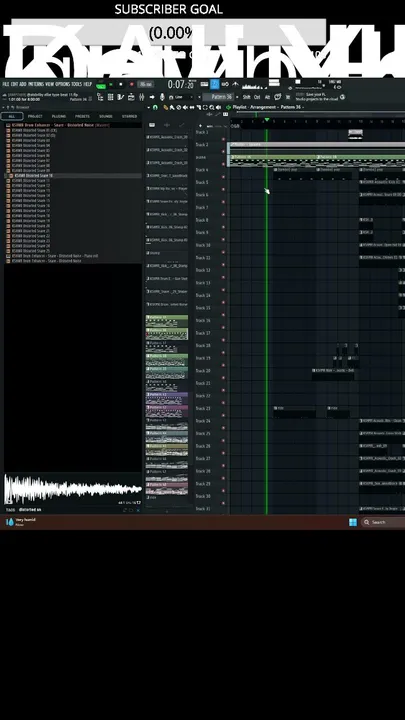Switch to PRESETS browser tab

click(x=82, y=116)
